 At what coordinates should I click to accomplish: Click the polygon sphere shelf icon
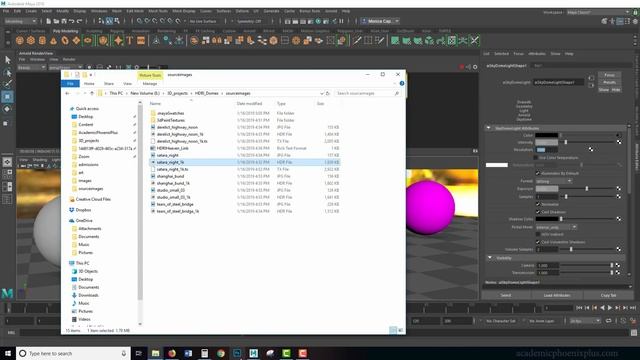(x=20, y=40)
